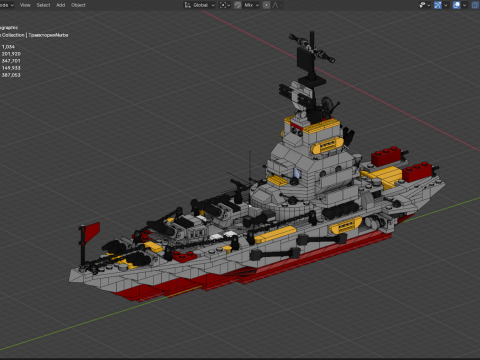Open the gizmo options dropdown arrow

tap(446, 5)
